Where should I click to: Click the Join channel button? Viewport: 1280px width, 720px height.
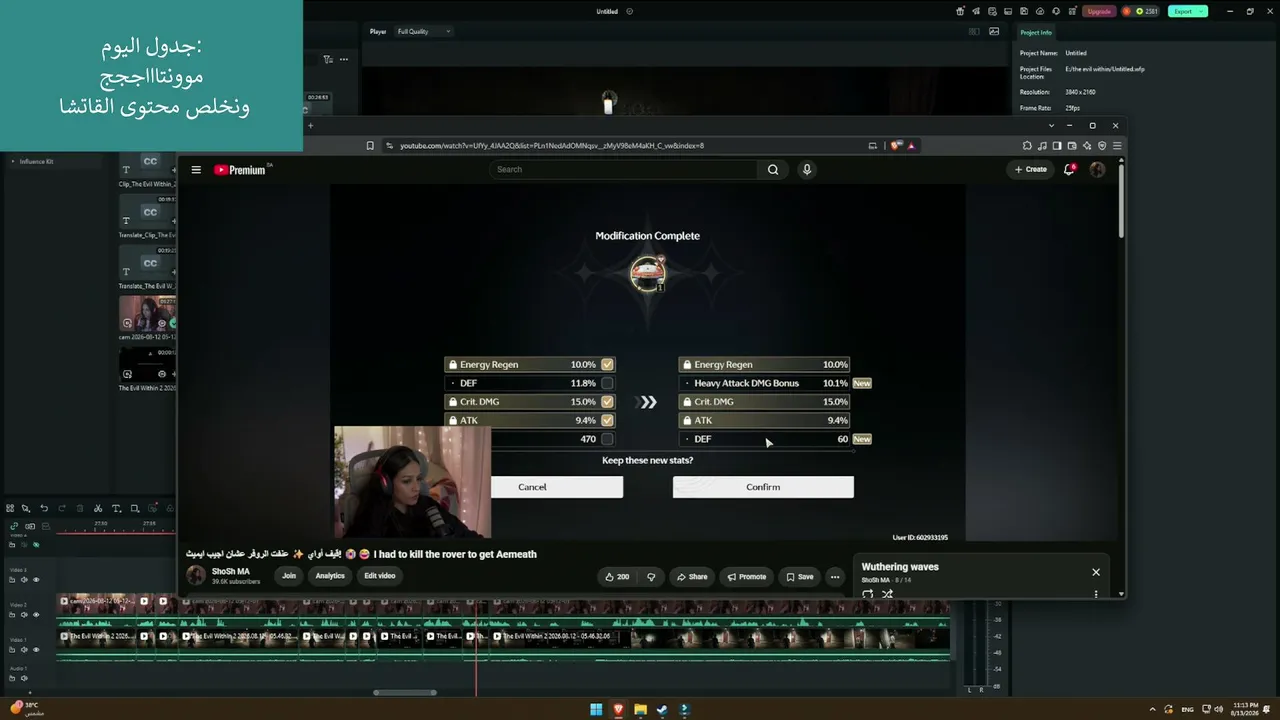tap(289, 576)
